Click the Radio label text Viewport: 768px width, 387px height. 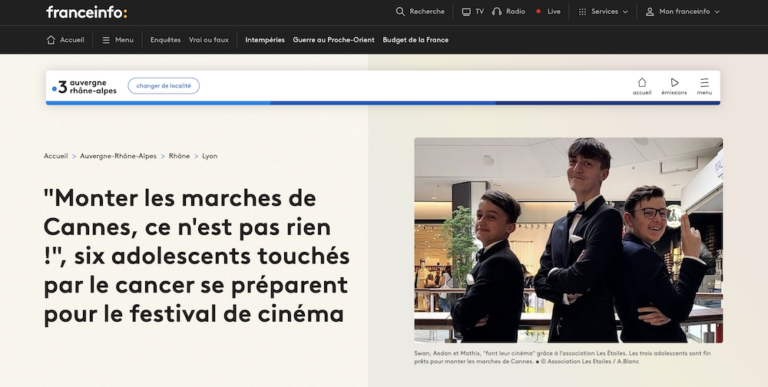pyautogui.click(x=515, y=12)
